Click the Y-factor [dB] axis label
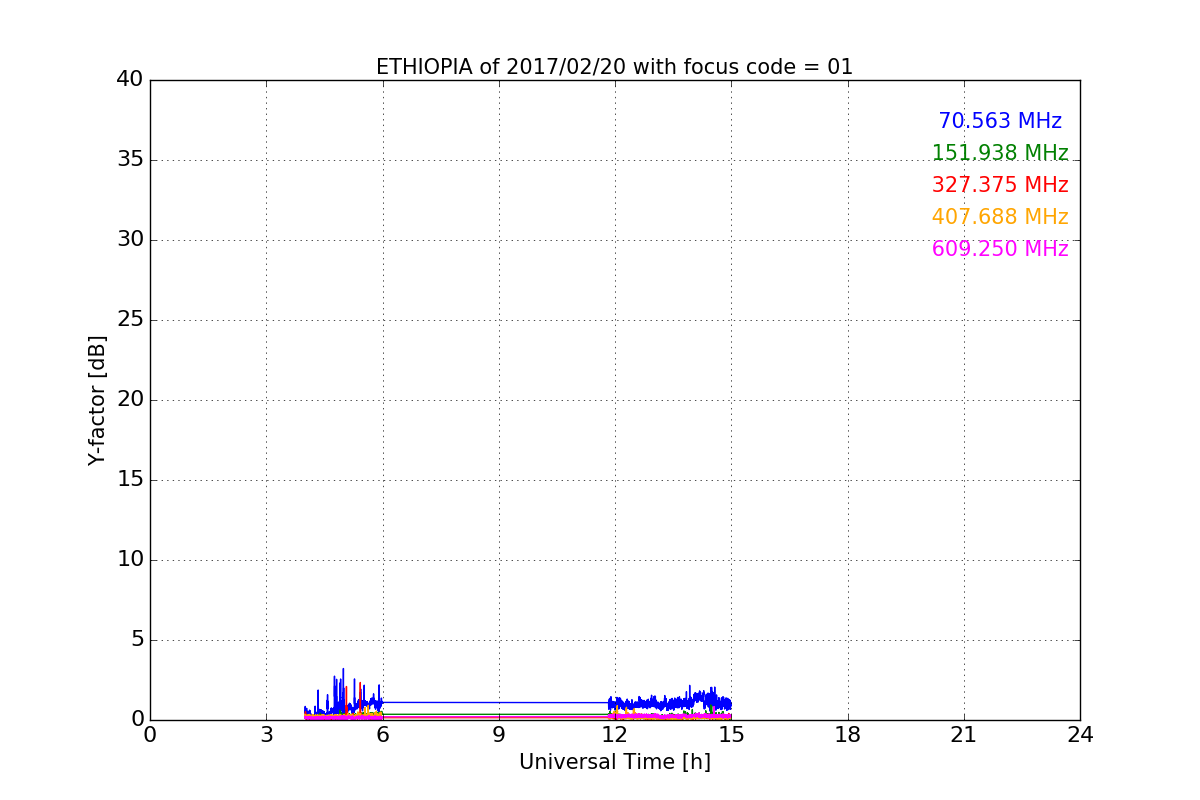Screen dimensions: 1200x800 (97, 400)
